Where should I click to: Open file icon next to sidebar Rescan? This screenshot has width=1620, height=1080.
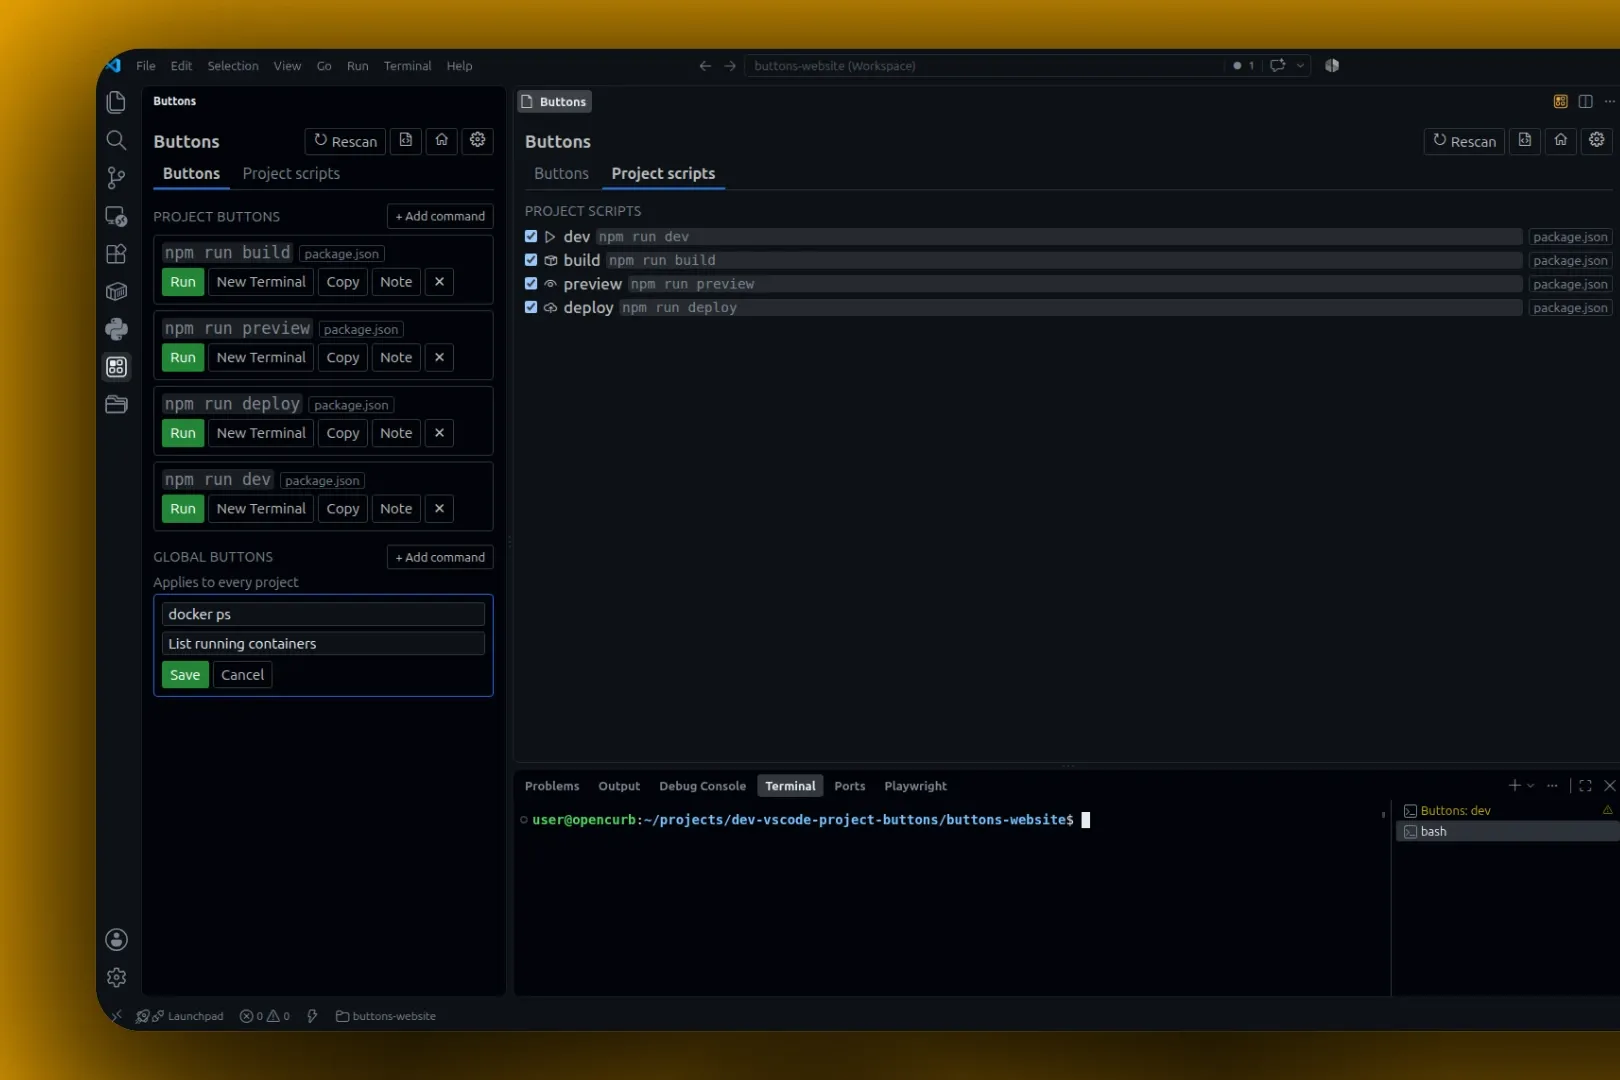coord(405,141)
